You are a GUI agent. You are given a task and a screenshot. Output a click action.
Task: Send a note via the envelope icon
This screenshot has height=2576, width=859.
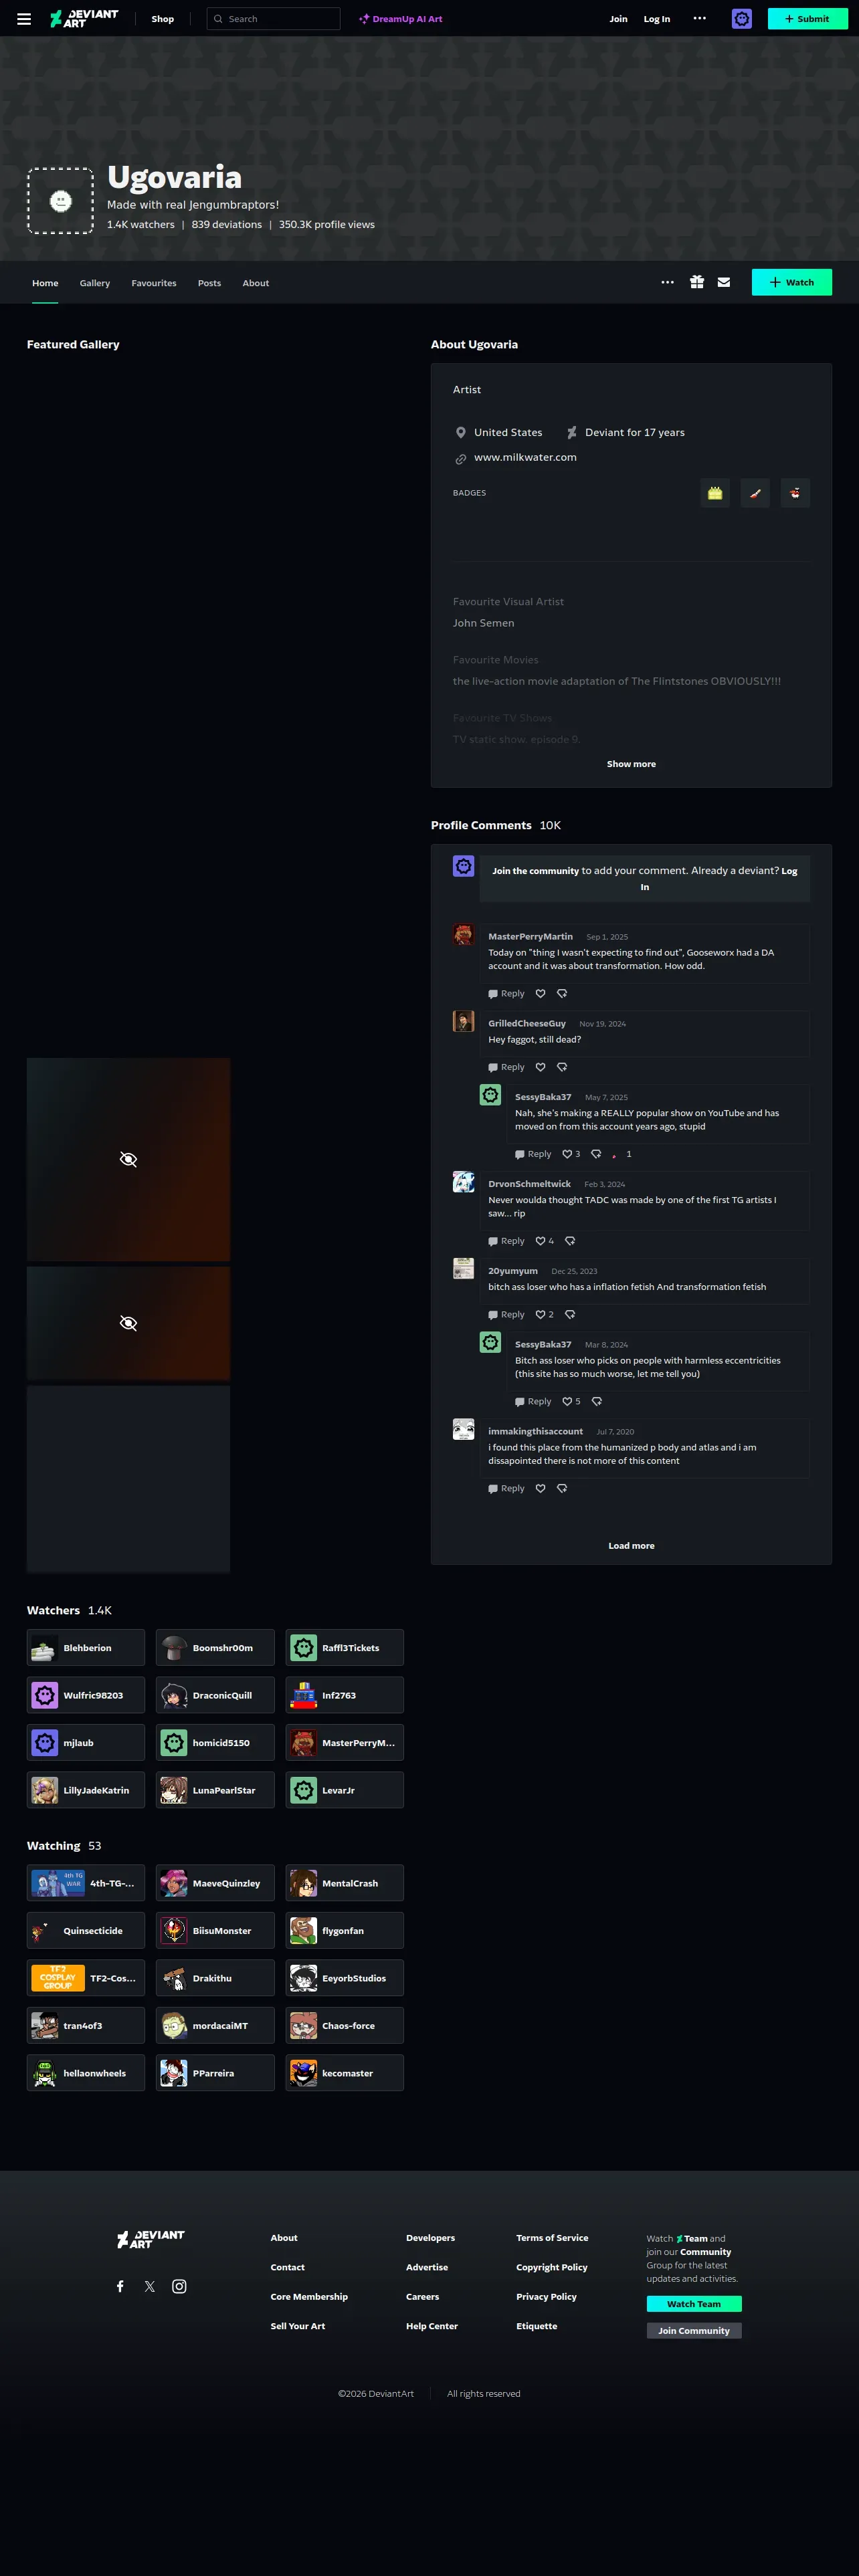pos(724,283)
